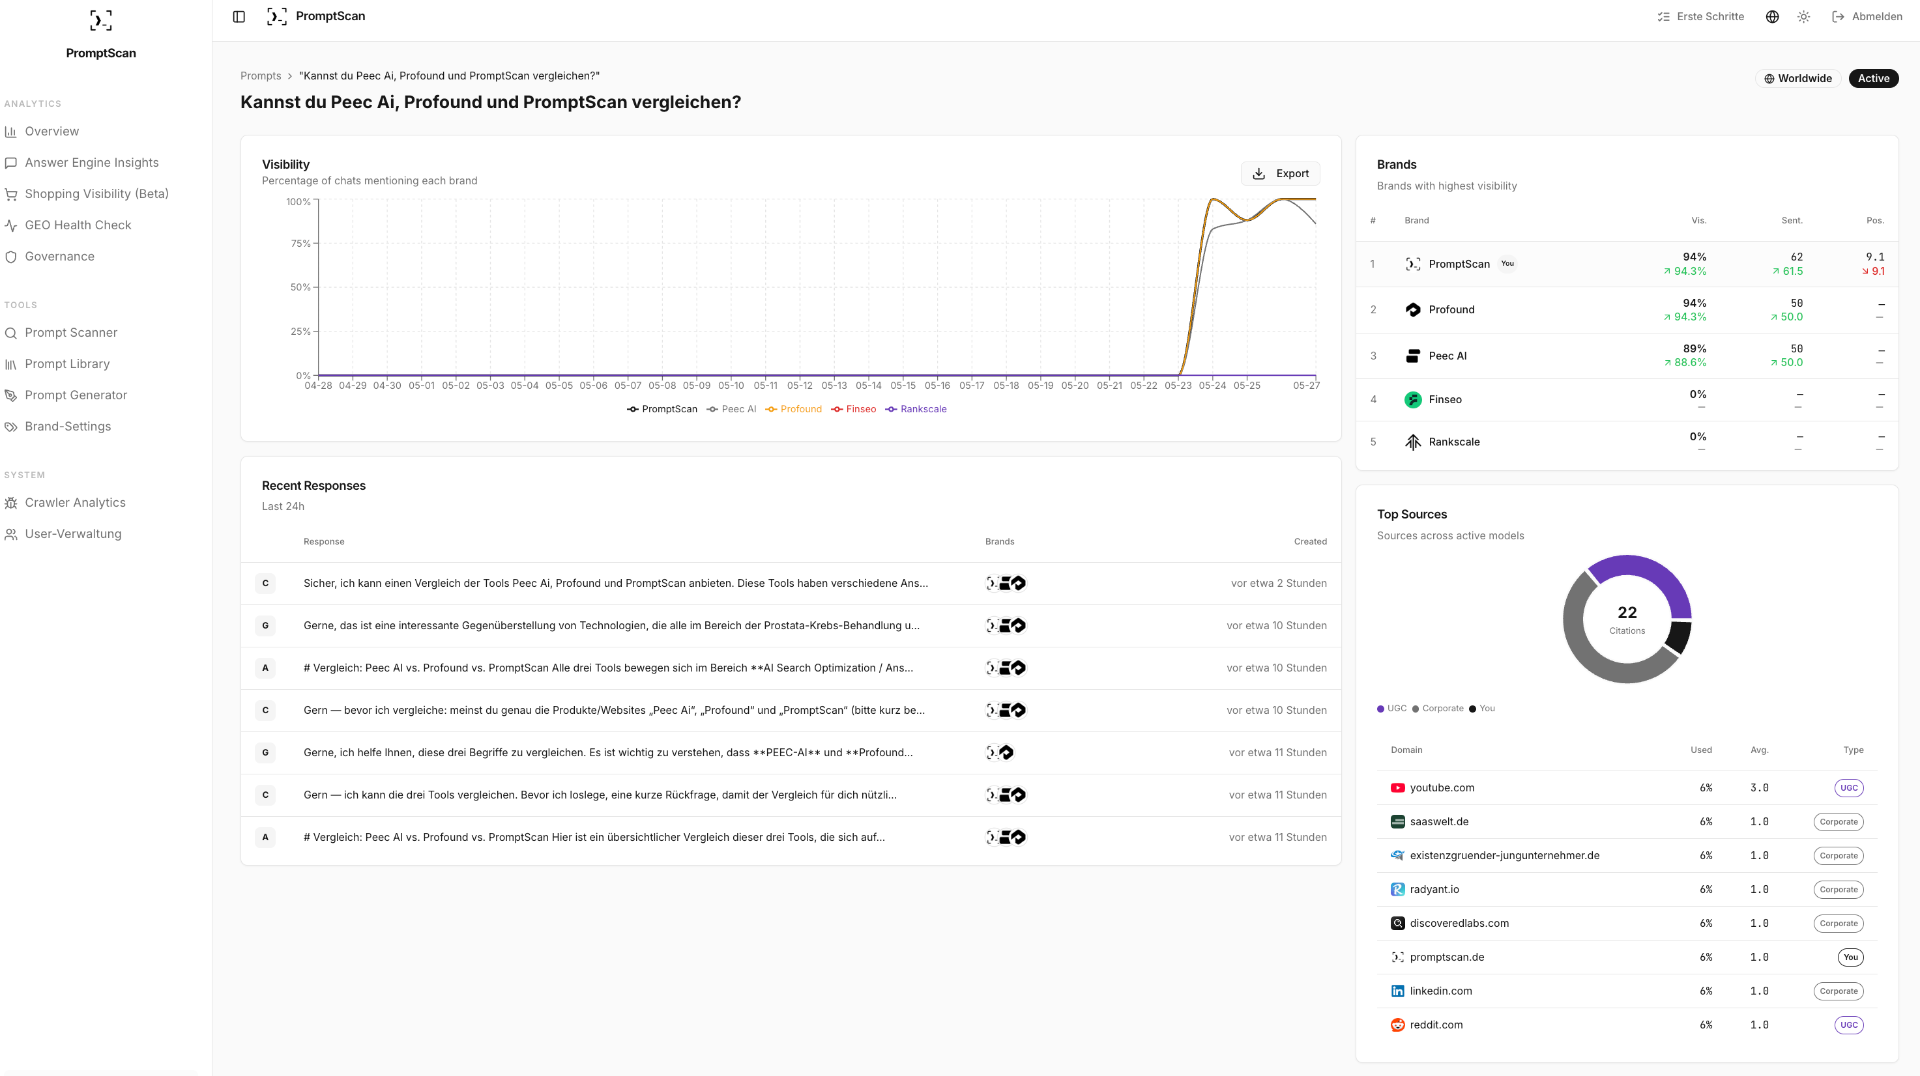Click the black You segment of donut
Screen dimensions: 1920x1076
pyautogui.click(x=1680, y=637)
